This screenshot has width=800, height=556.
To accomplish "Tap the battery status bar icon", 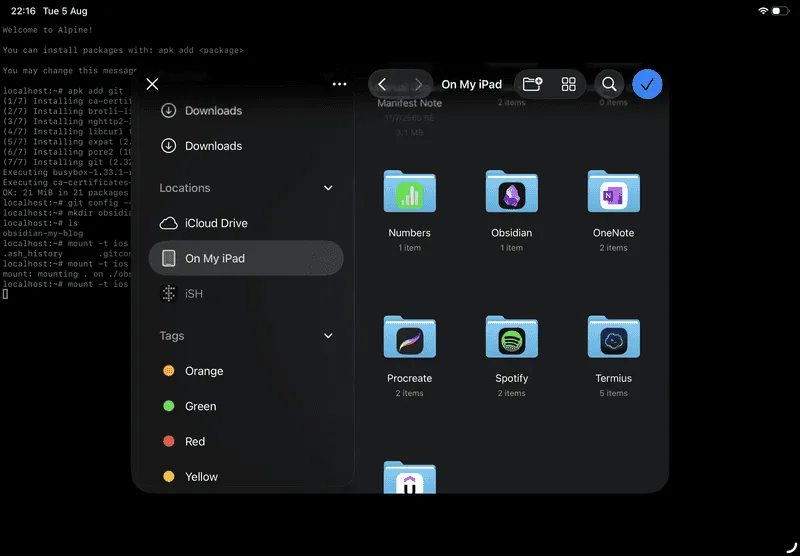I will point(780,11).
